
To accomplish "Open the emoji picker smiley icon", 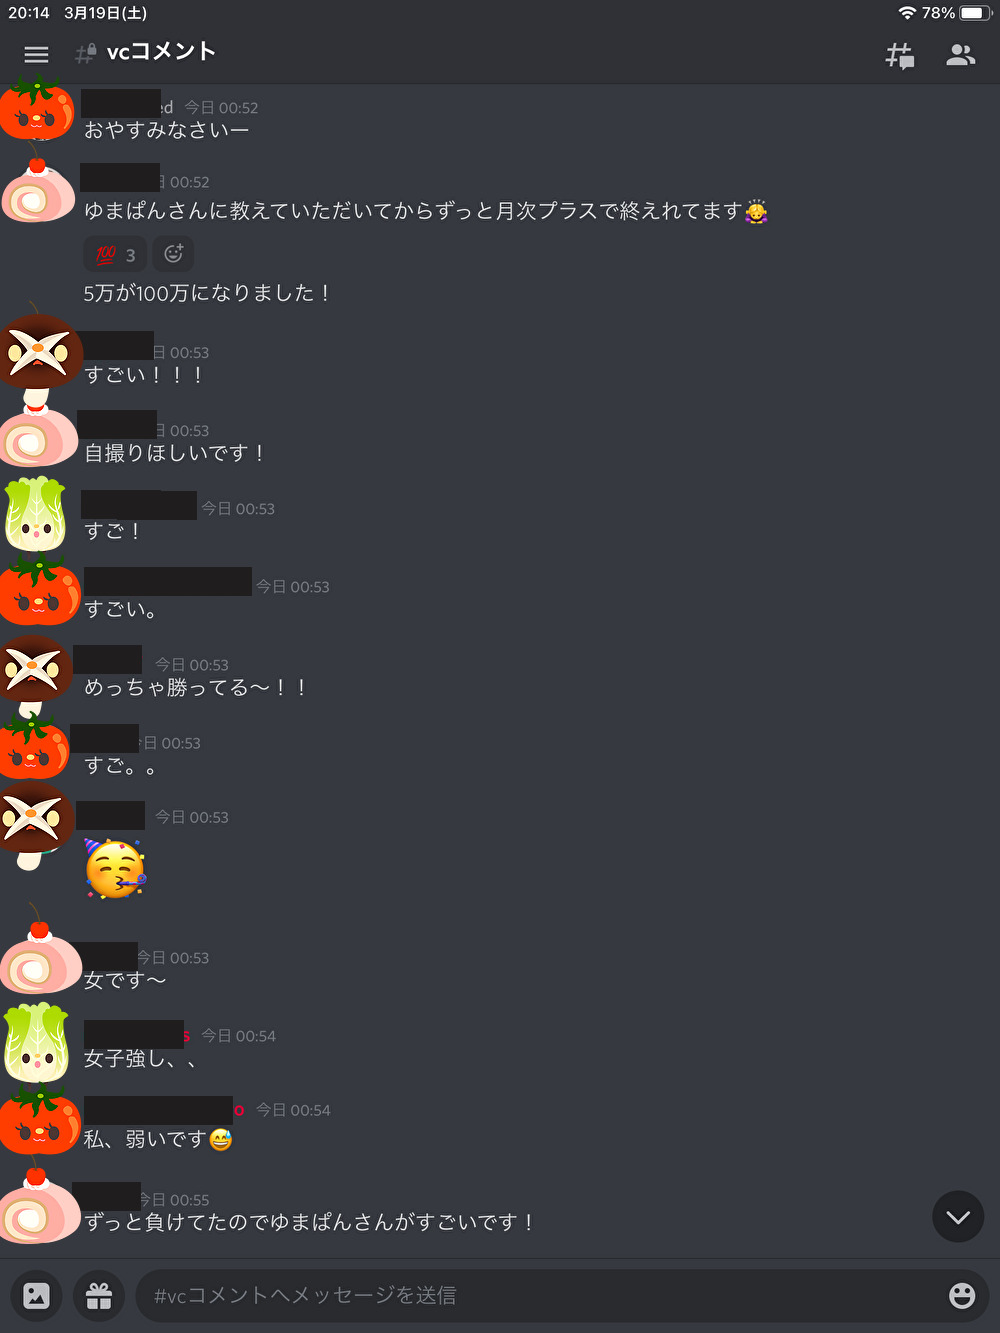I will coord(962,1296).
